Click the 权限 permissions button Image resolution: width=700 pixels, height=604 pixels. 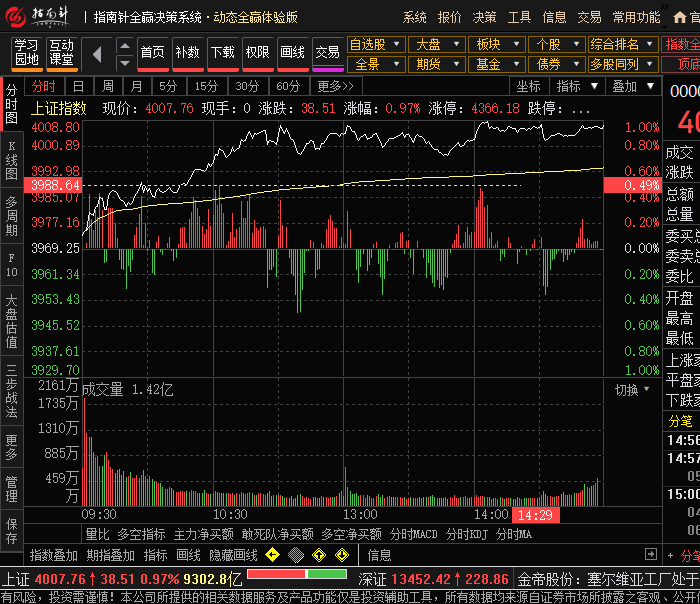click(258, 53)
